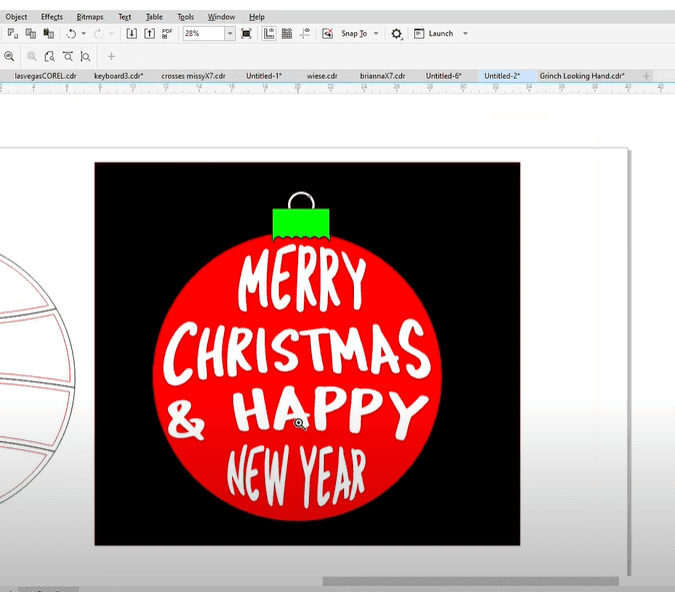Click the Paste icon in toolbar

tap(50, 33)
